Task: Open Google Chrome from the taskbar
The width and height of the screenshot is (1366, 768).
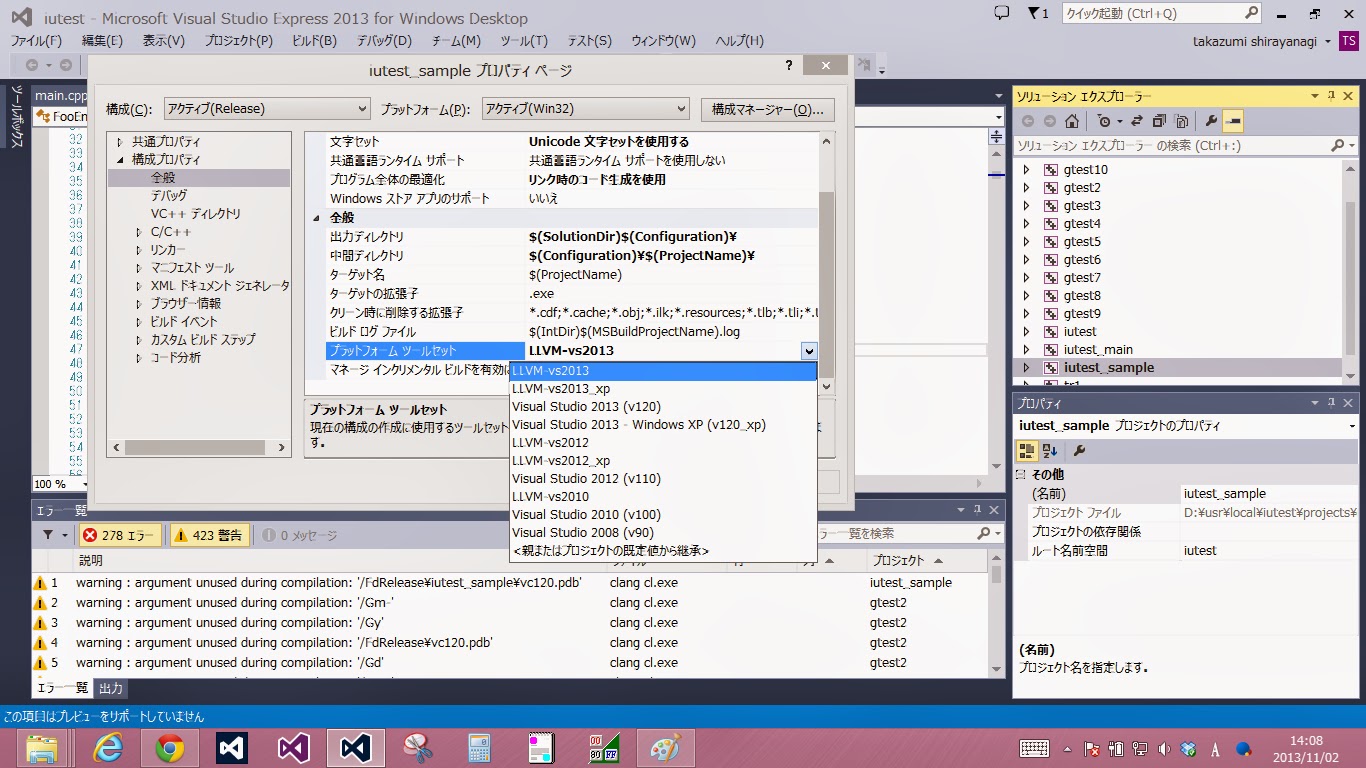Action: click(x=169, y=747)
